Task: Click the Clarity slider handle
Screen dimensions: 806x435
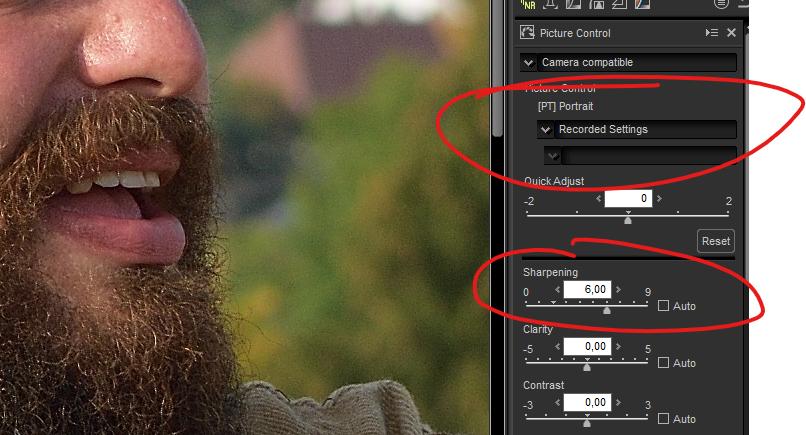Action: (587, 367)
